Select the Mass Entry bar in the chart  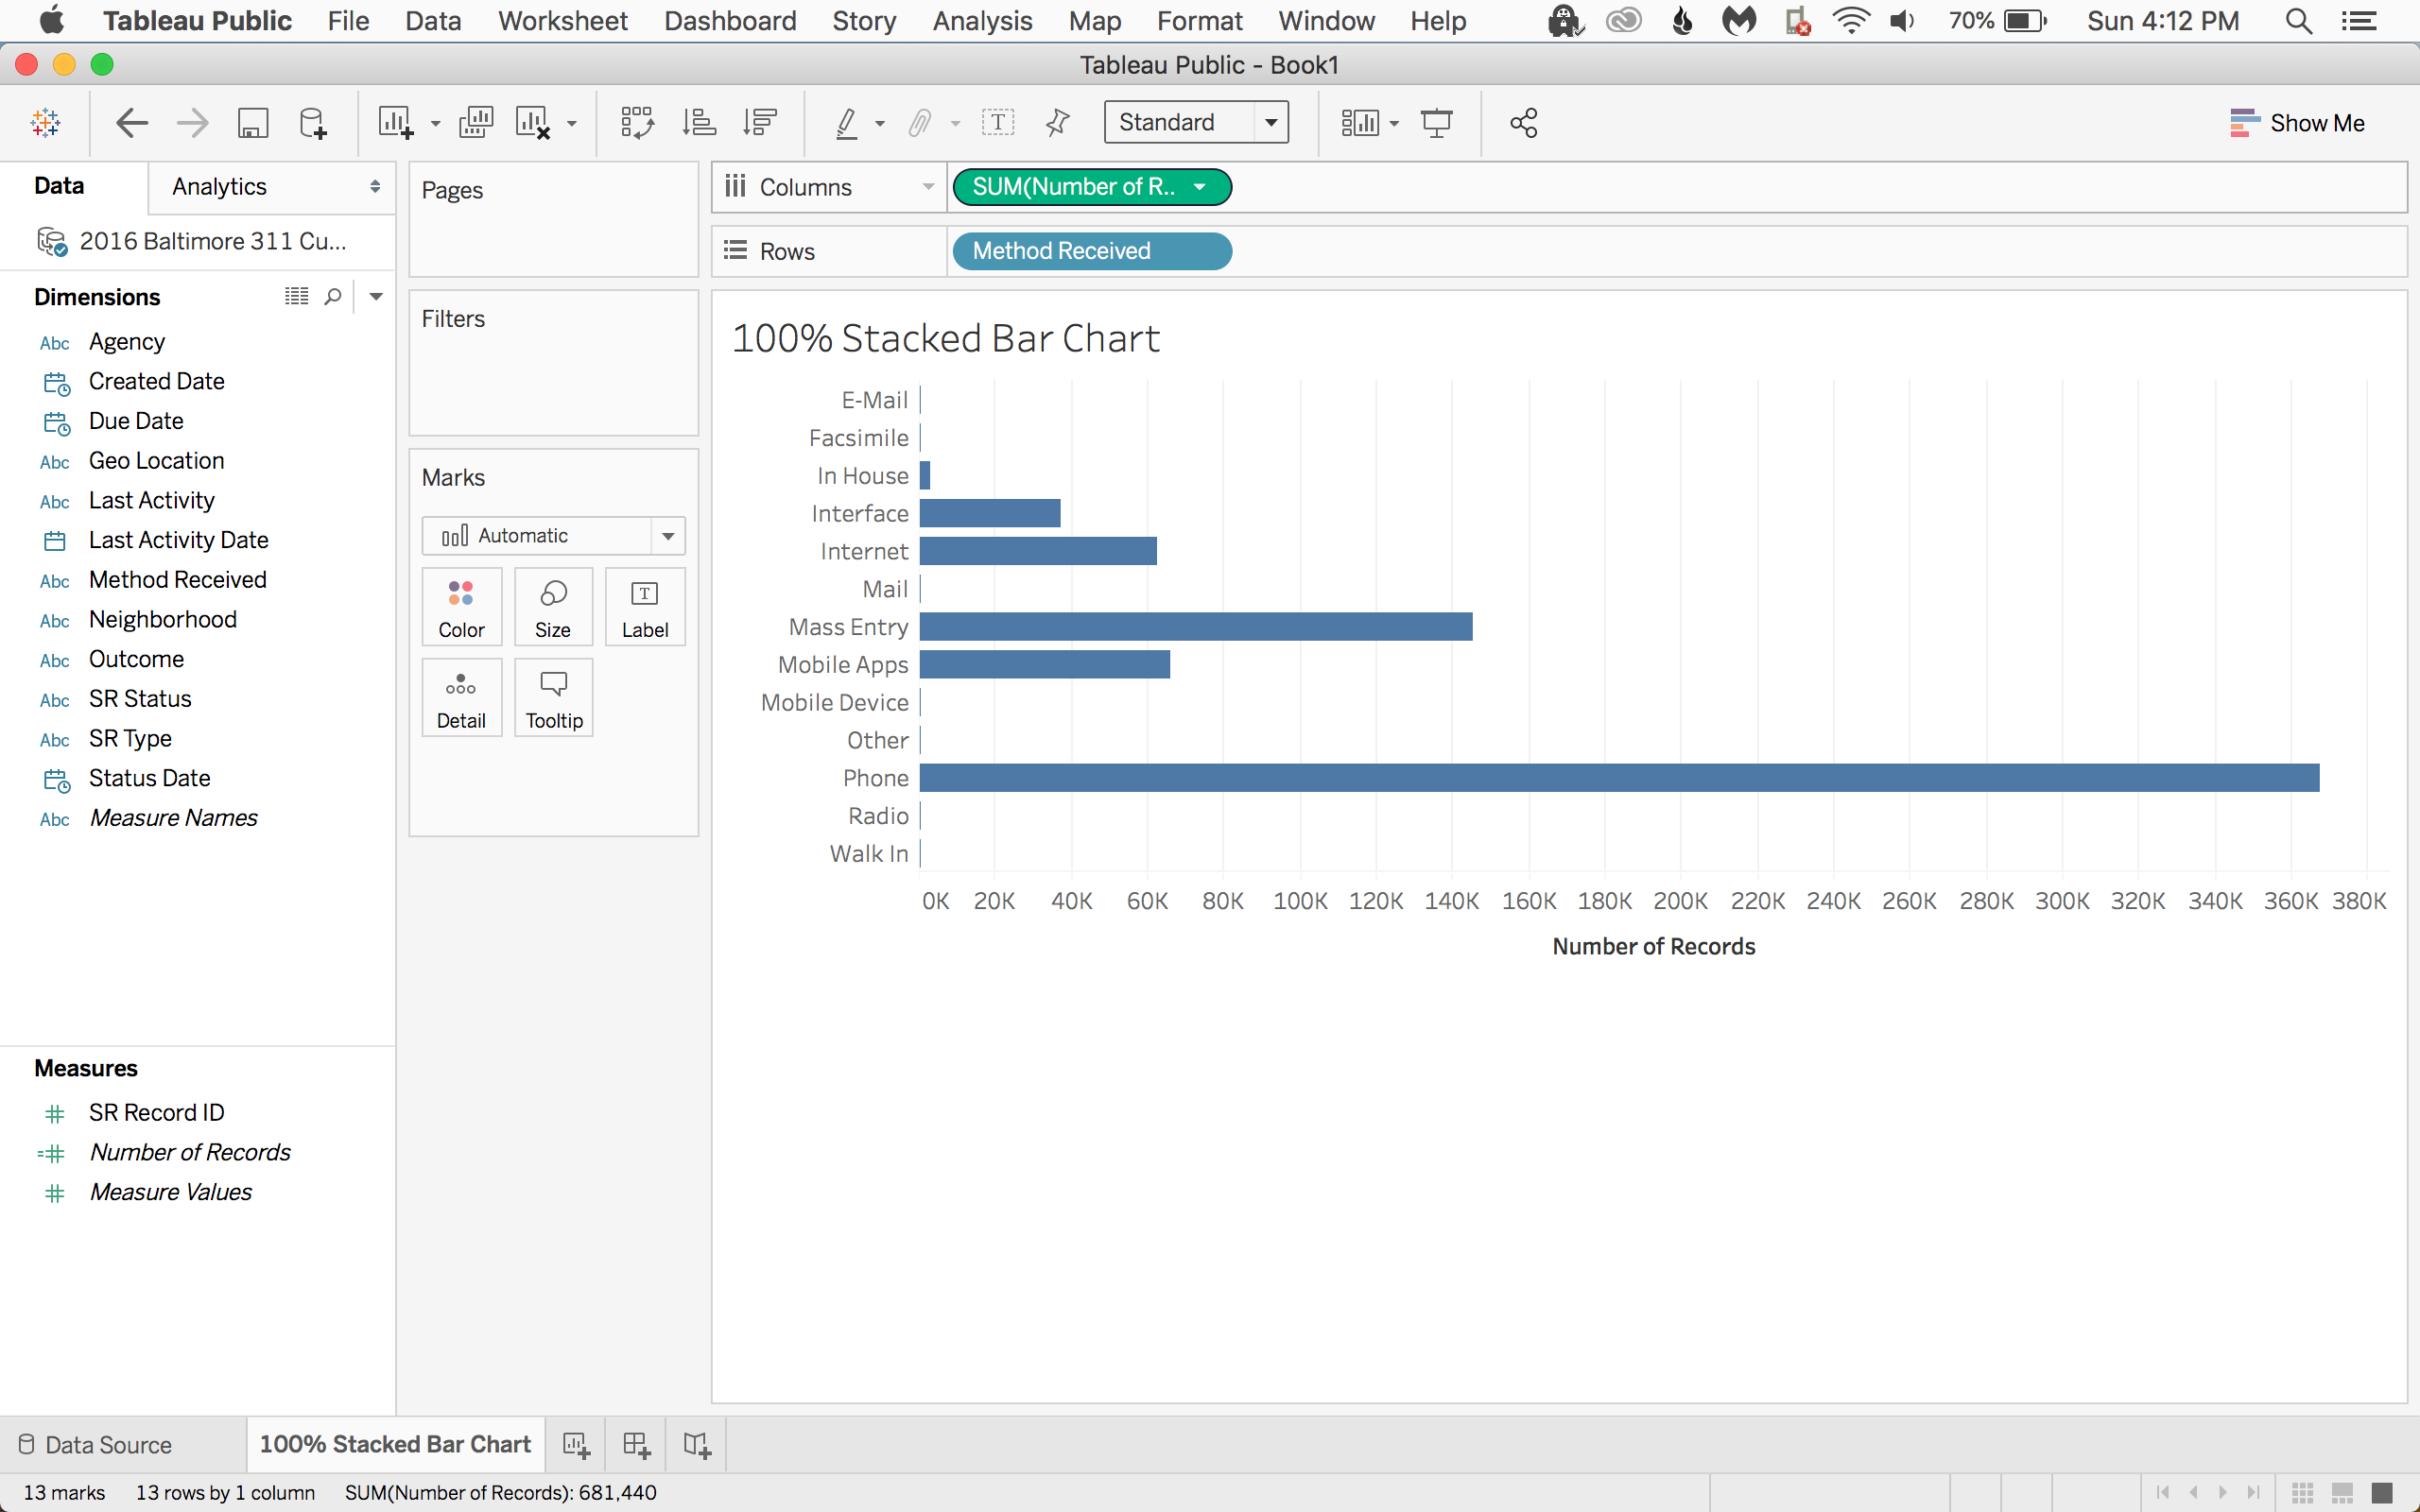pos(1196,627)
